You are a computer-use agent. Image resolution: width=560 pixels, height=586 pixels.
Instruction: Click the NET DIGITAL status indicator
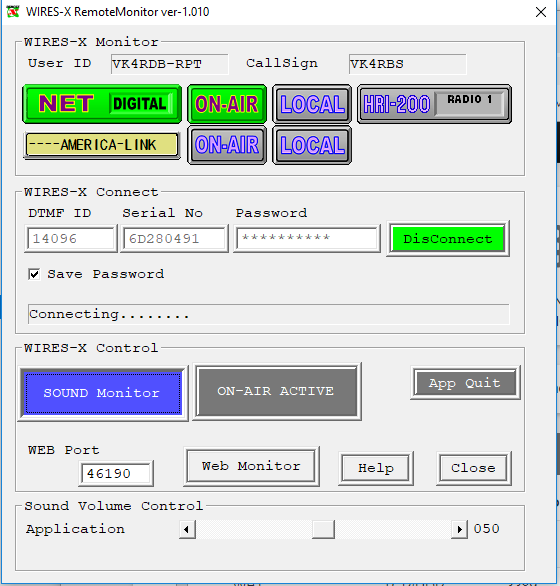click(102, 104)
